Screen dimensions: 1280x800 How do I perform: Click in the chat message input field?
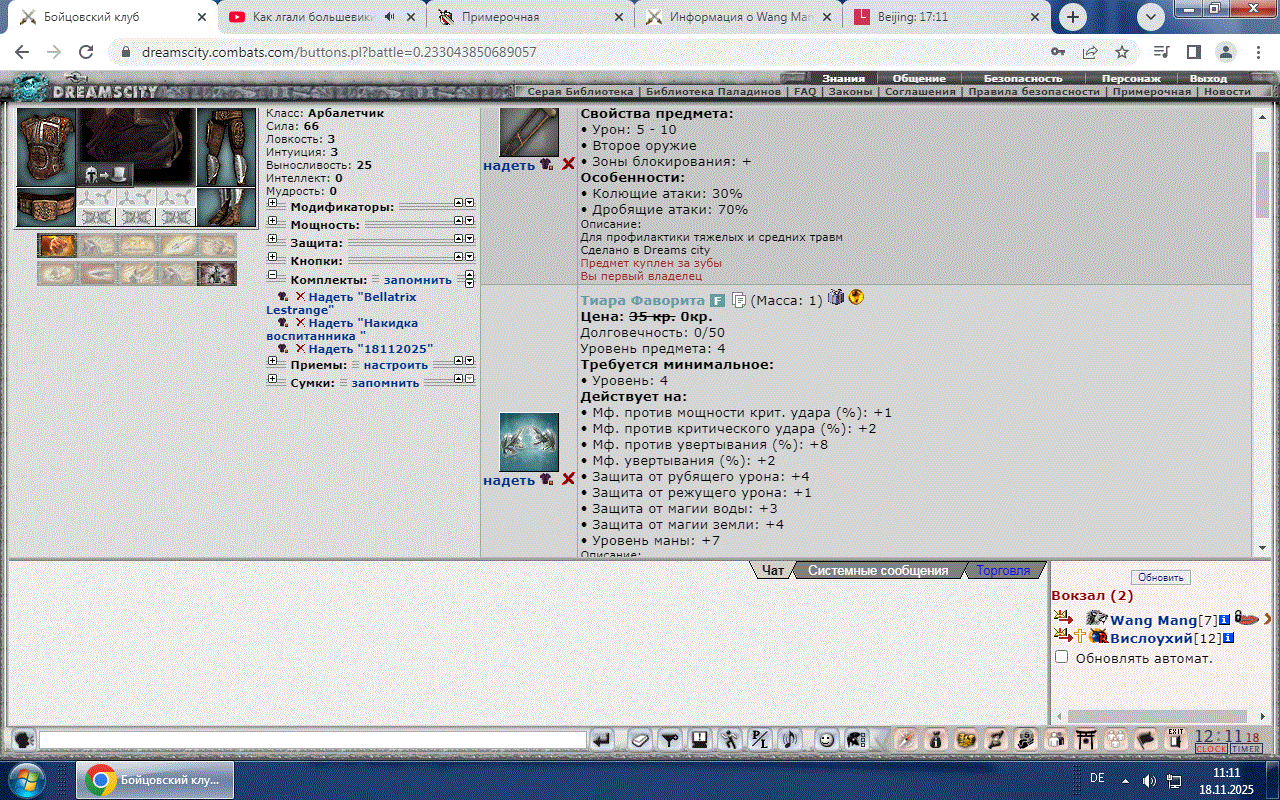click(x=312, y=740)
